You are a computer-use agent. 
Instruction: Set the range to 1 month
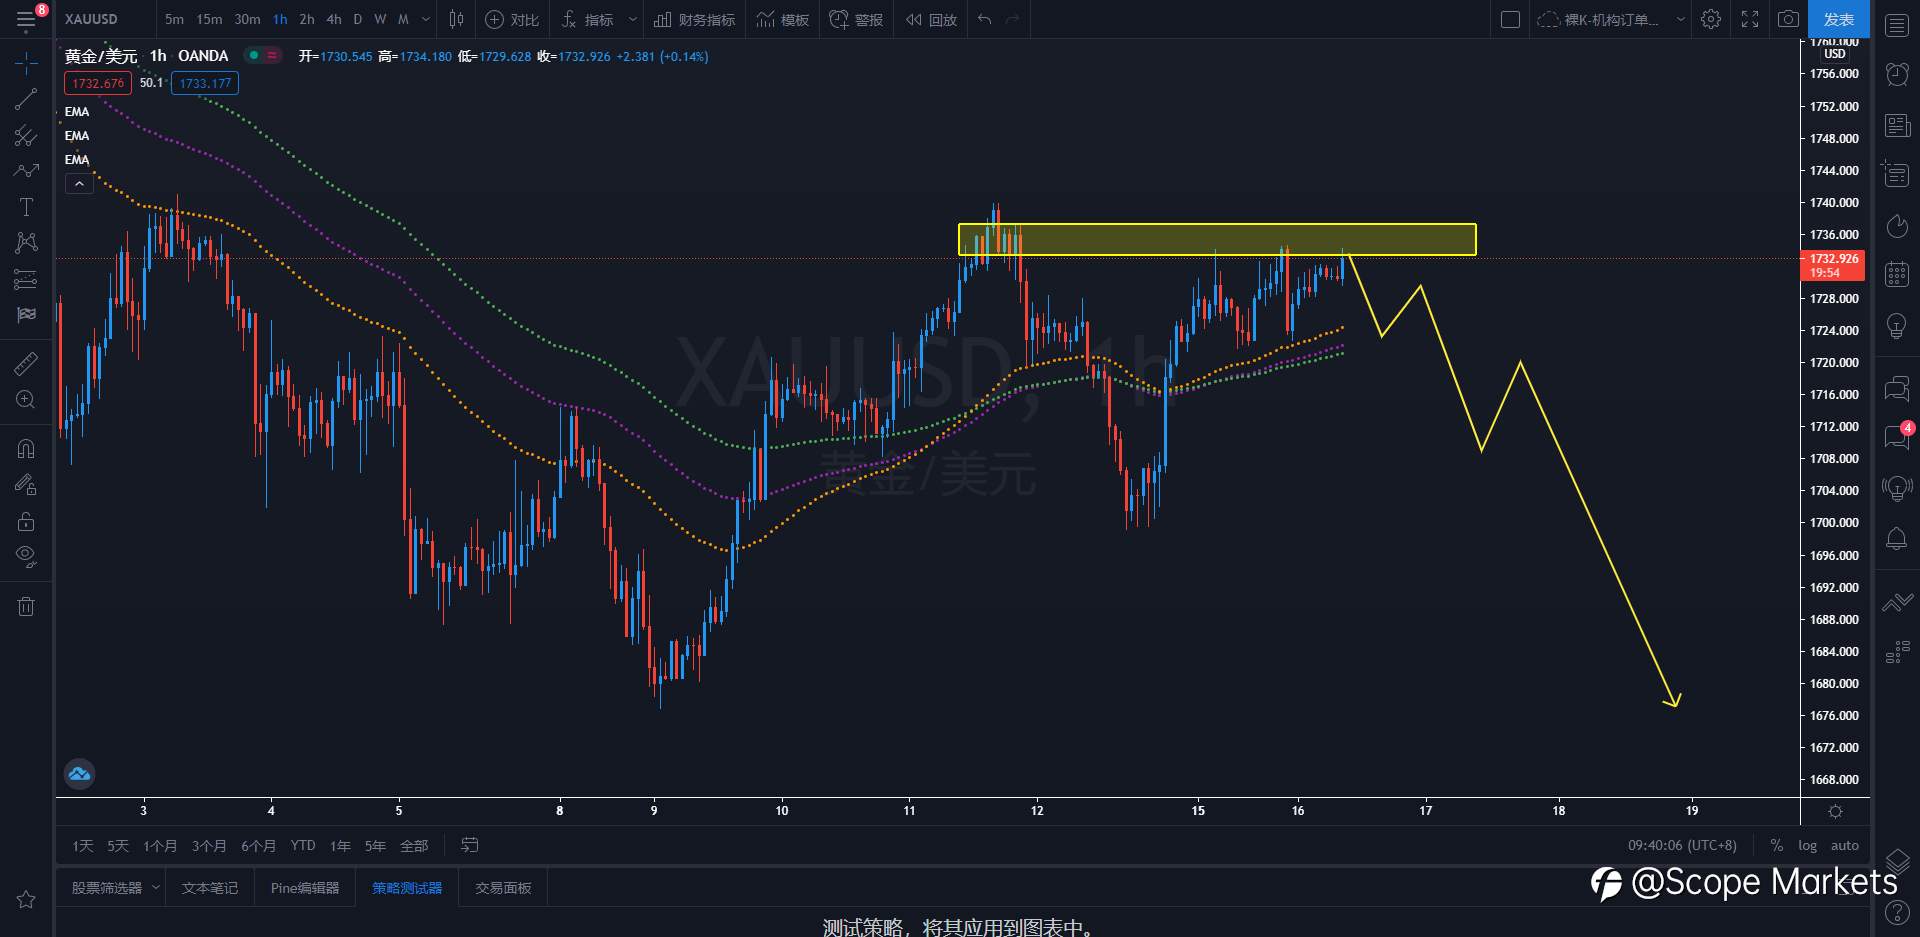[159, 846]
